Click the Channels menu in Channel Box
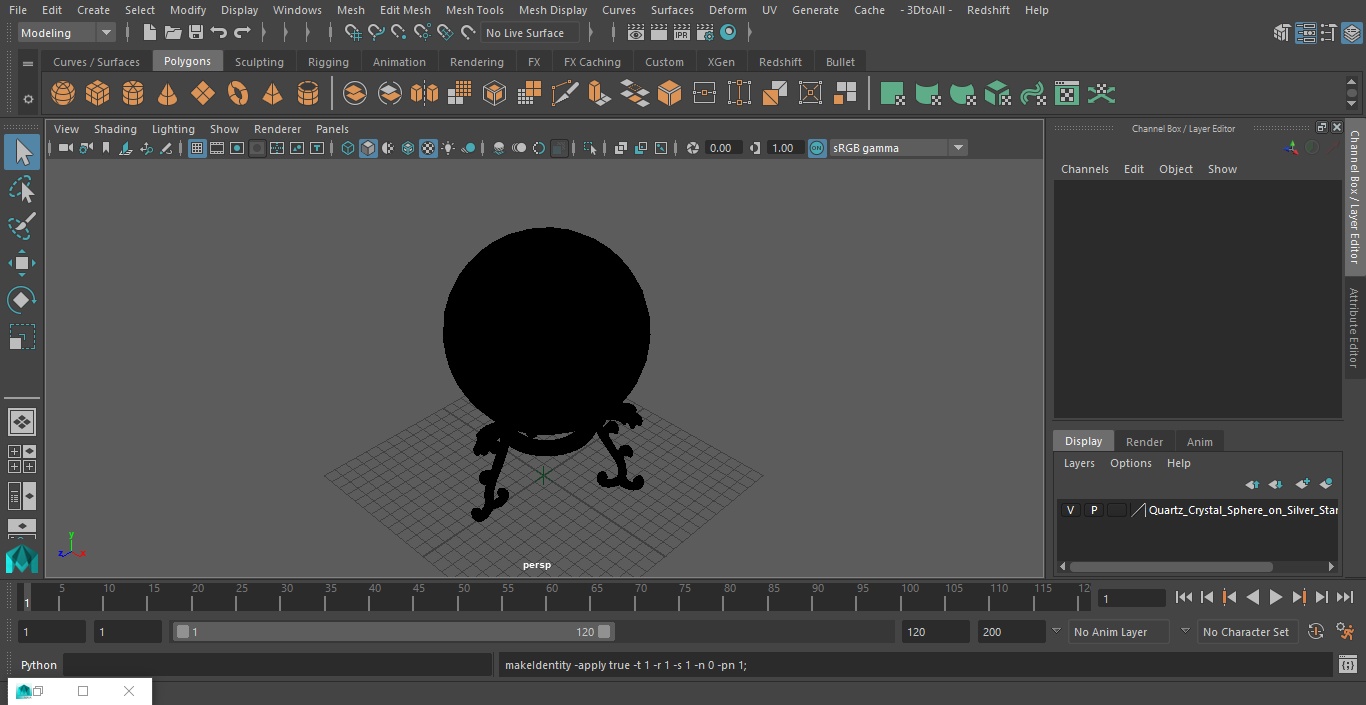This screenshot has height=705, width=1366. (x=1085, y=169)
